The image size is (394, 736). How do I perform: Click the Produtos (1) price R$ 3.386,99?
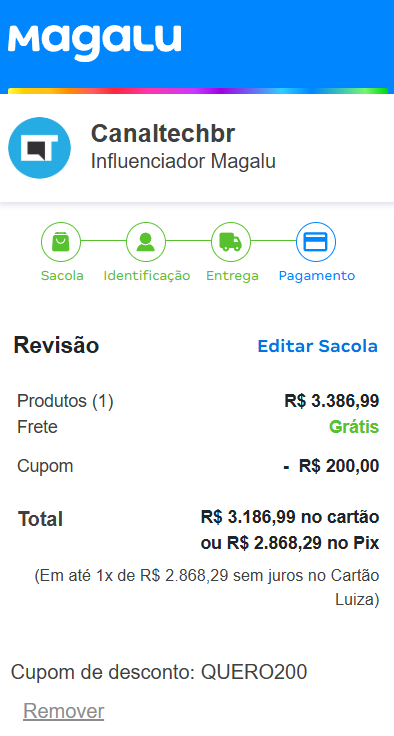pos(332,401)
